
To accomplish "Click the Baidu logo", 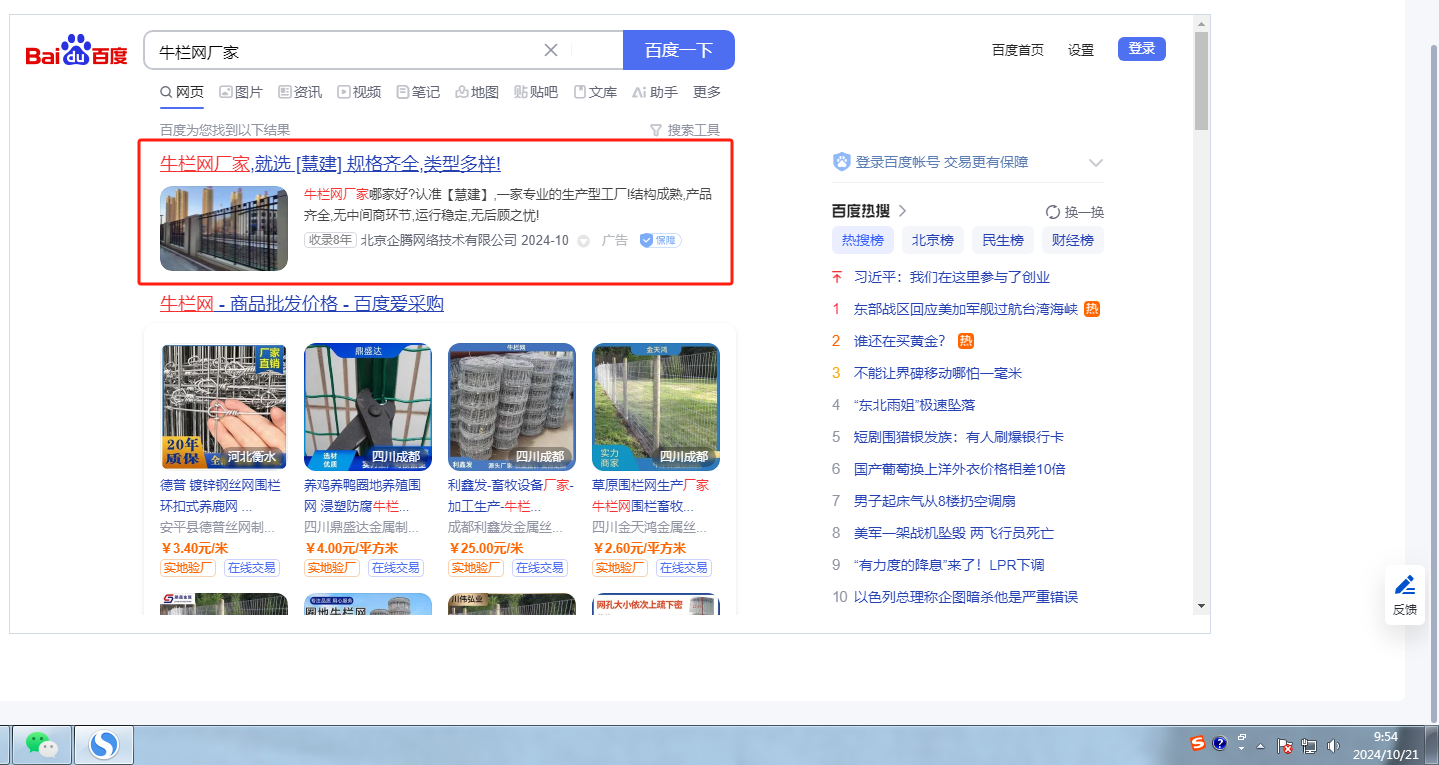I will pos(77,50).
